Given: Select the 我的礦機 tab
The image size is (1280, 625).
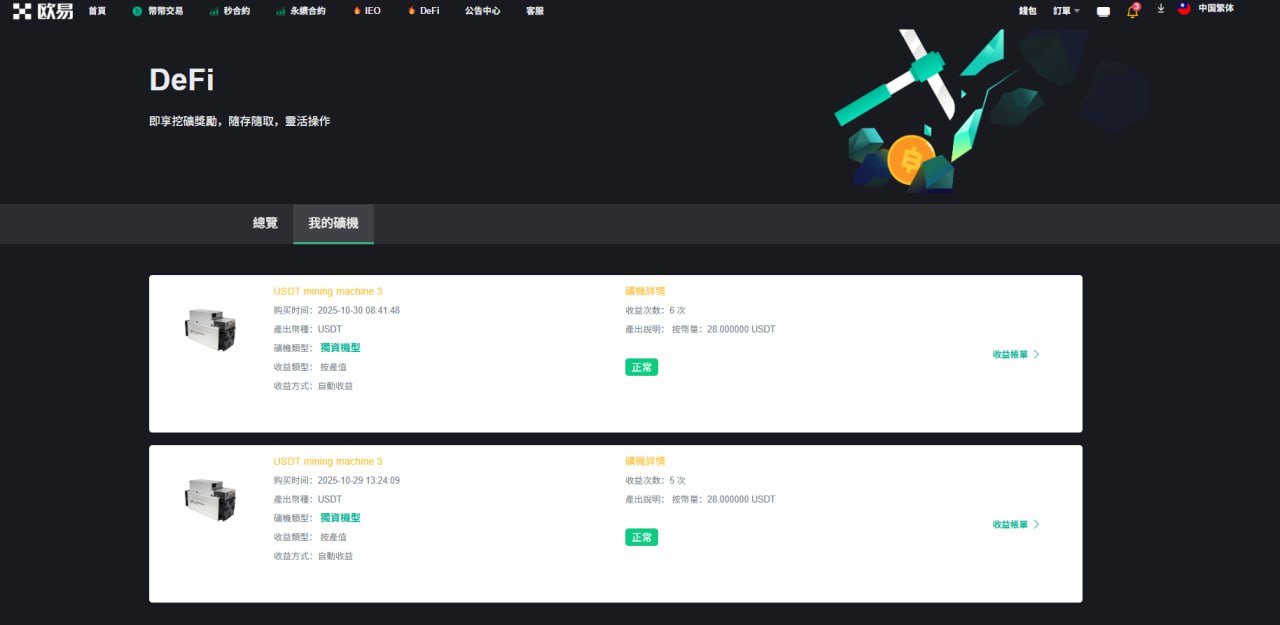Looking at the screenshot, I should (333, 223).
